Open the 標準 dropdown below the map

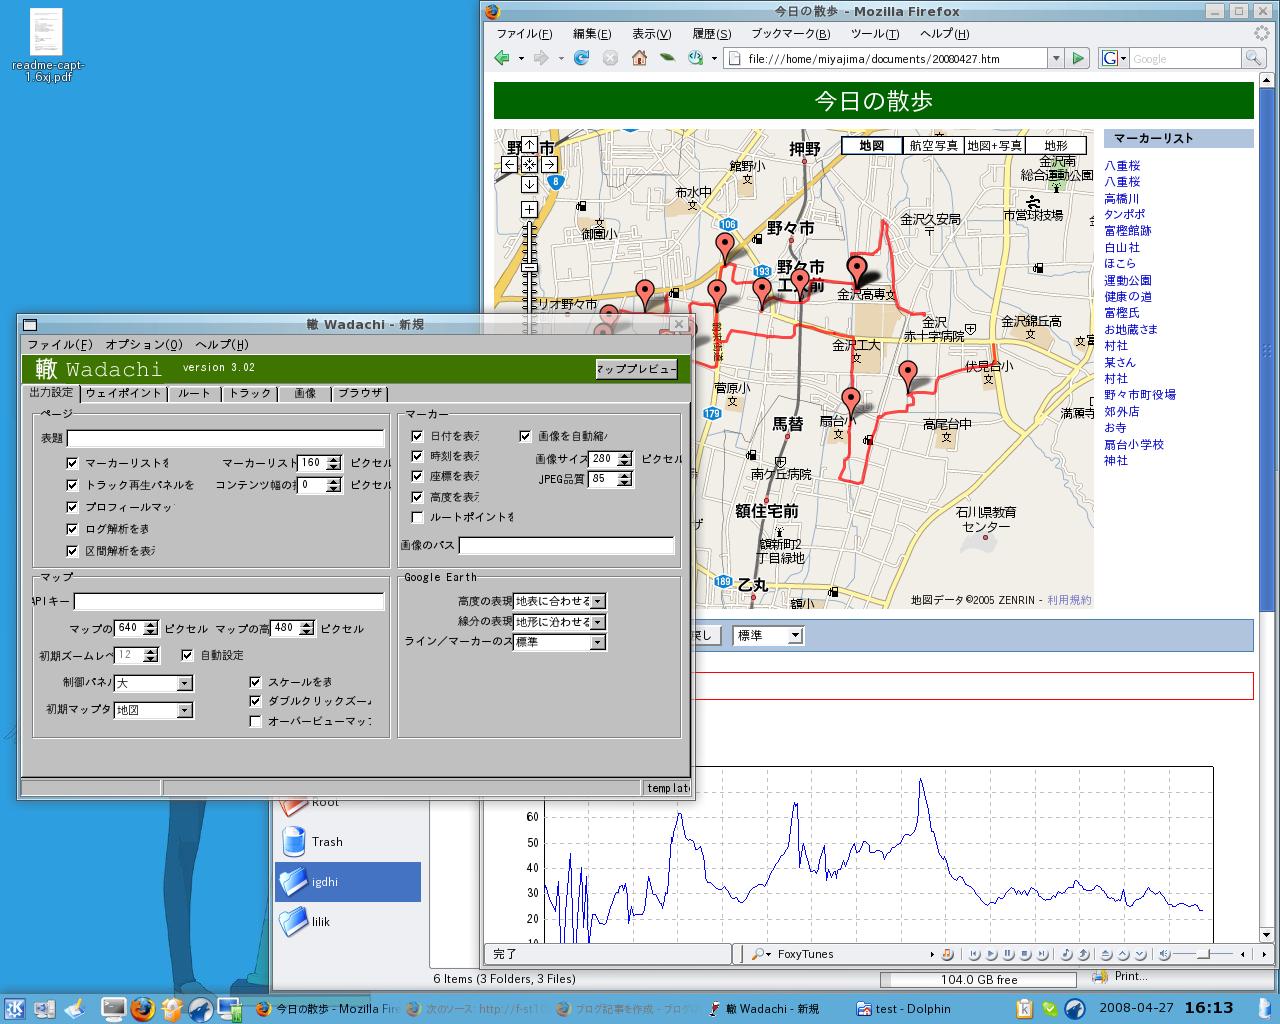pos(768,635)
